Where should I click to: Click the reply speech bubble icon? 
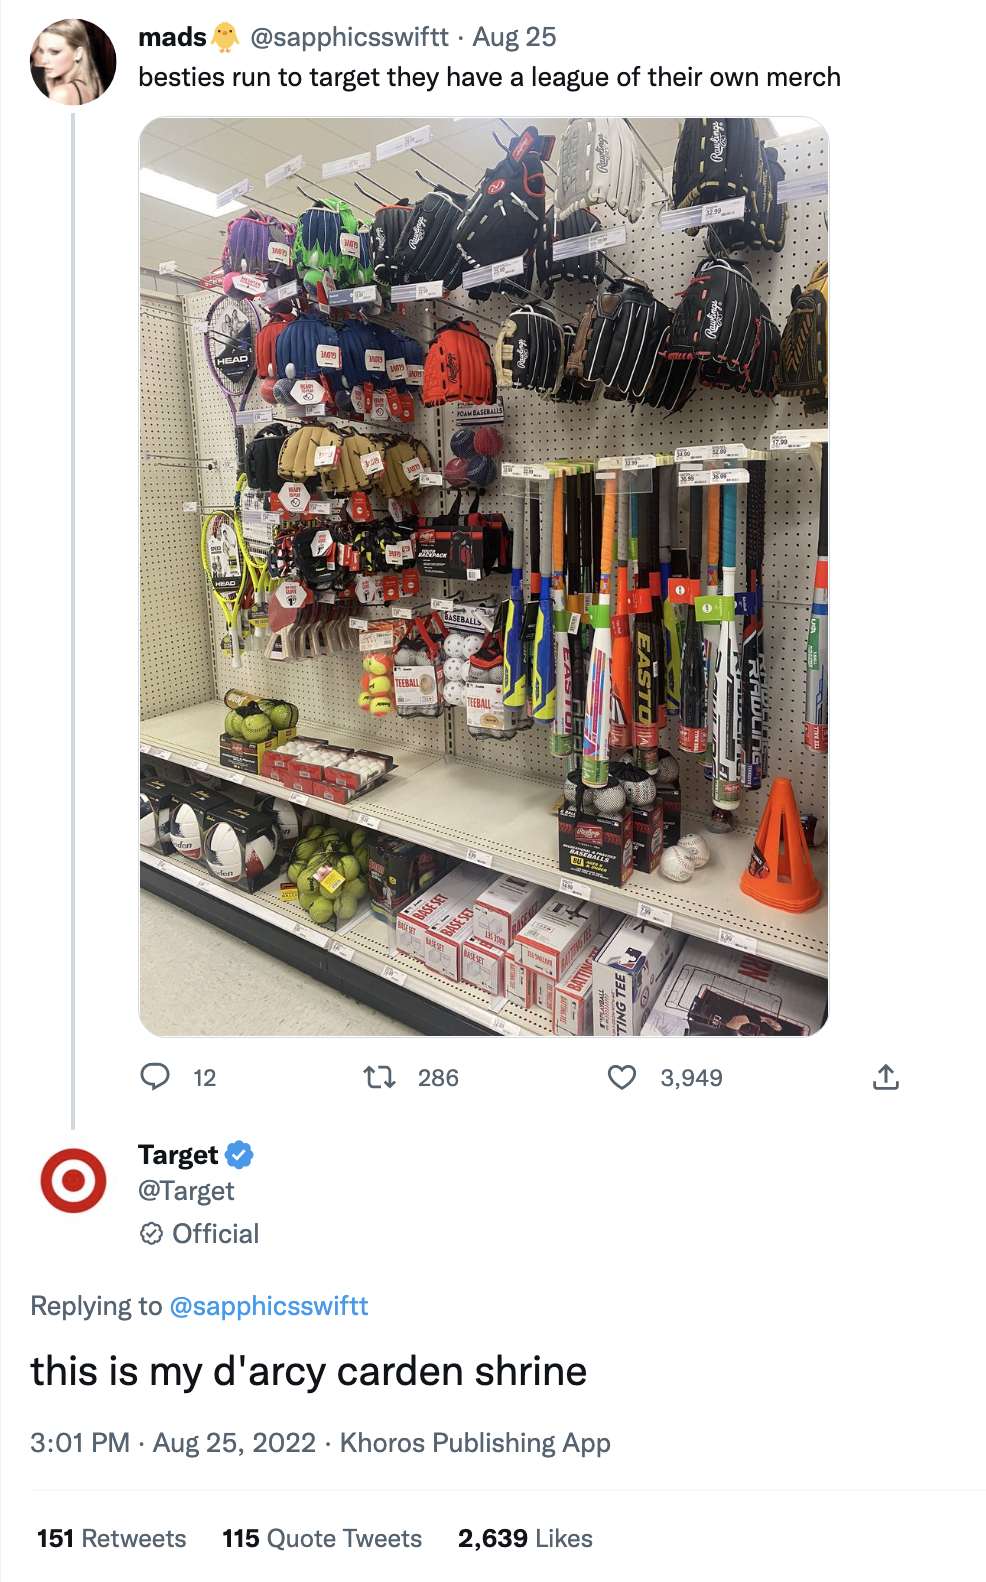tap(154, 1077)
